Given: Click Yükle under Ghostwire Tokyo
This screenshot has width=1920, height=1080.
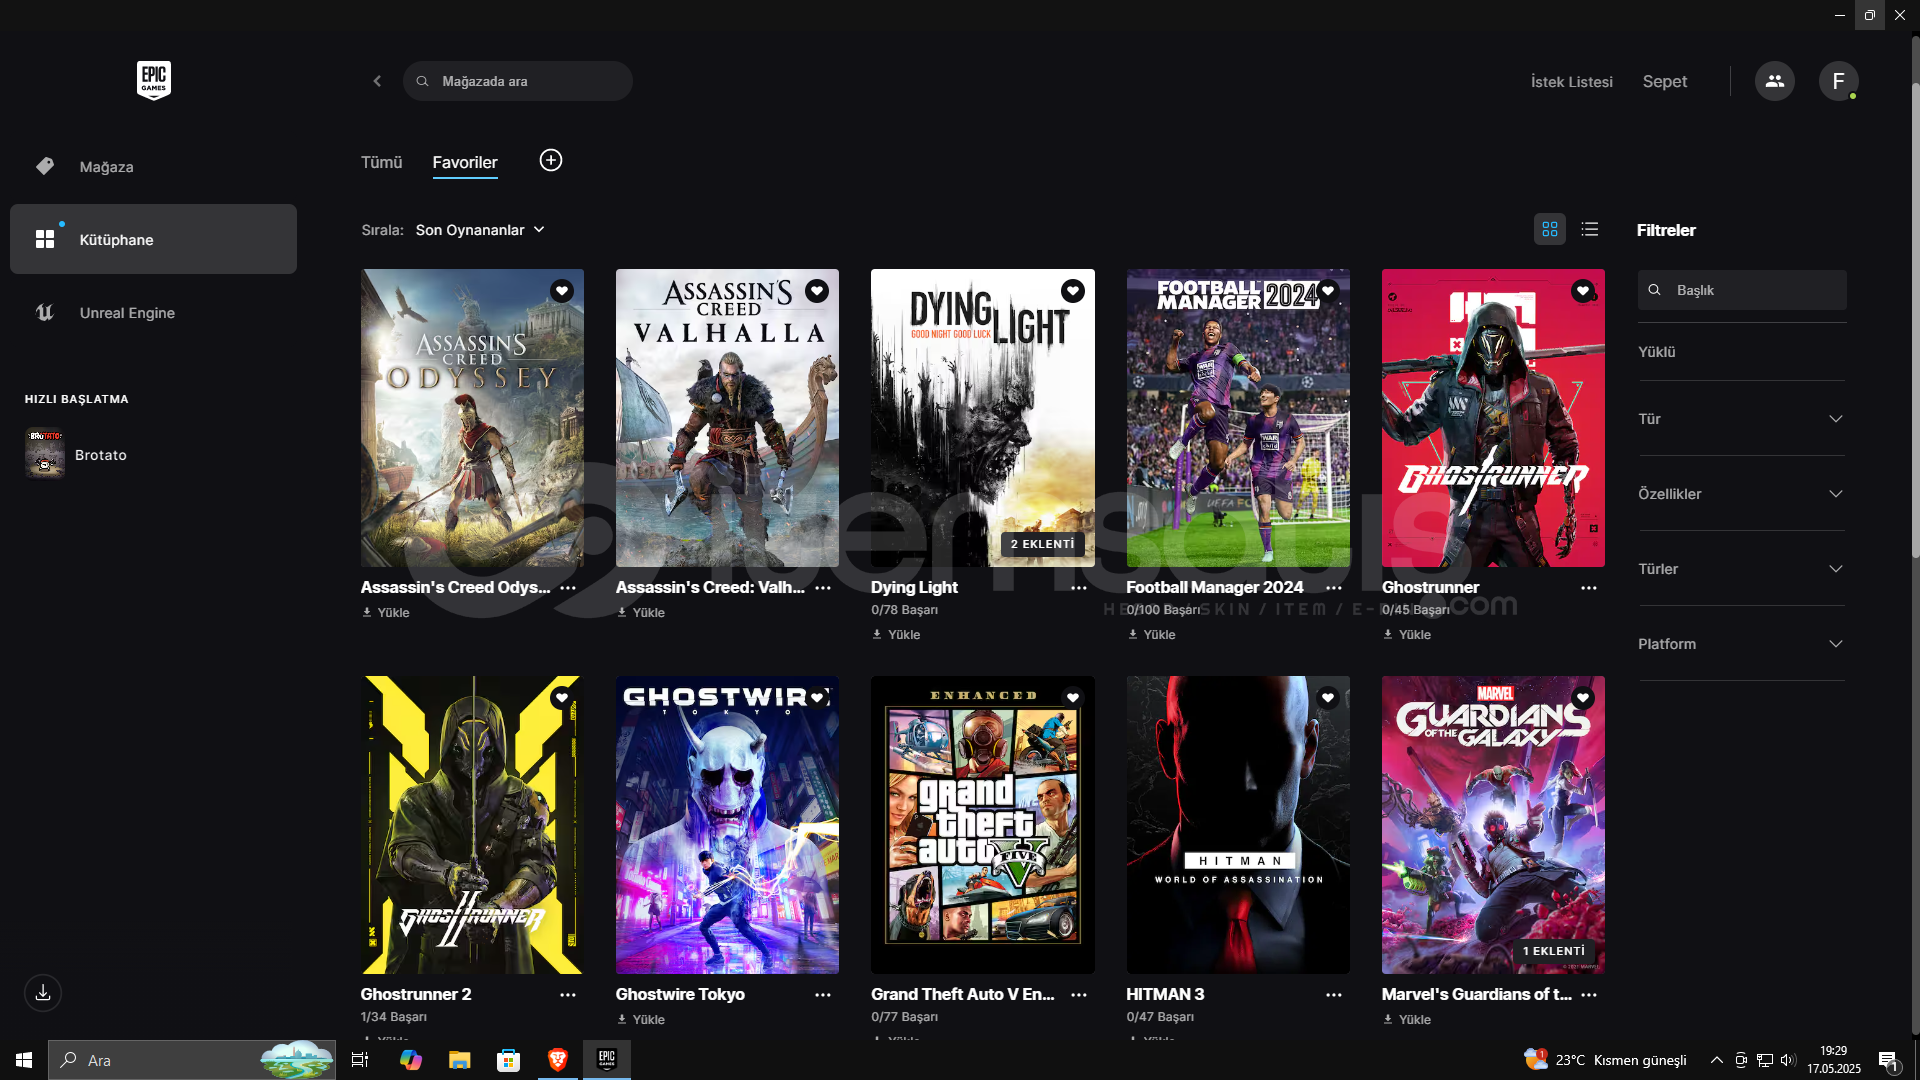Looking at the screenshot, I should [641, 1020].
